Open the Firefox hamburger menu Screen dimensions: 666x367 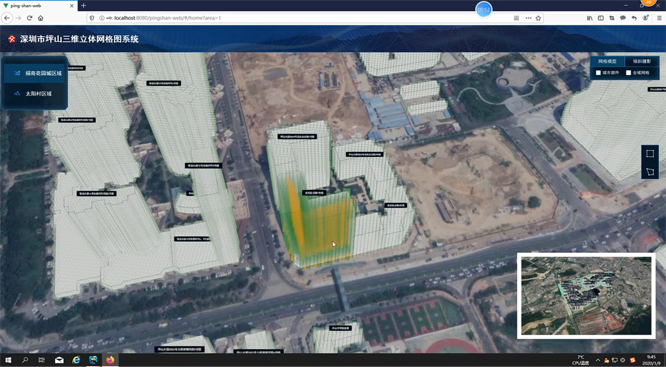pos(659,18)
